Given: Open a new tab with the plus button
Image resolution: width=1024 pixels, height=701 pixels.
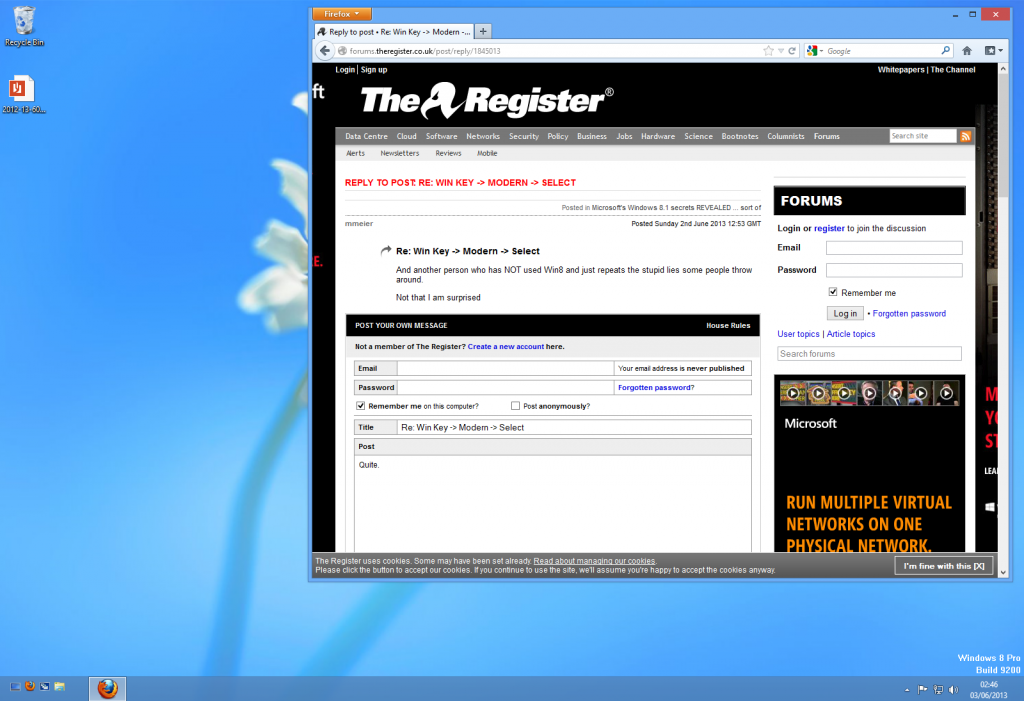Looking at the screenshot, I should pyautogui.click(x=483, y=31).
